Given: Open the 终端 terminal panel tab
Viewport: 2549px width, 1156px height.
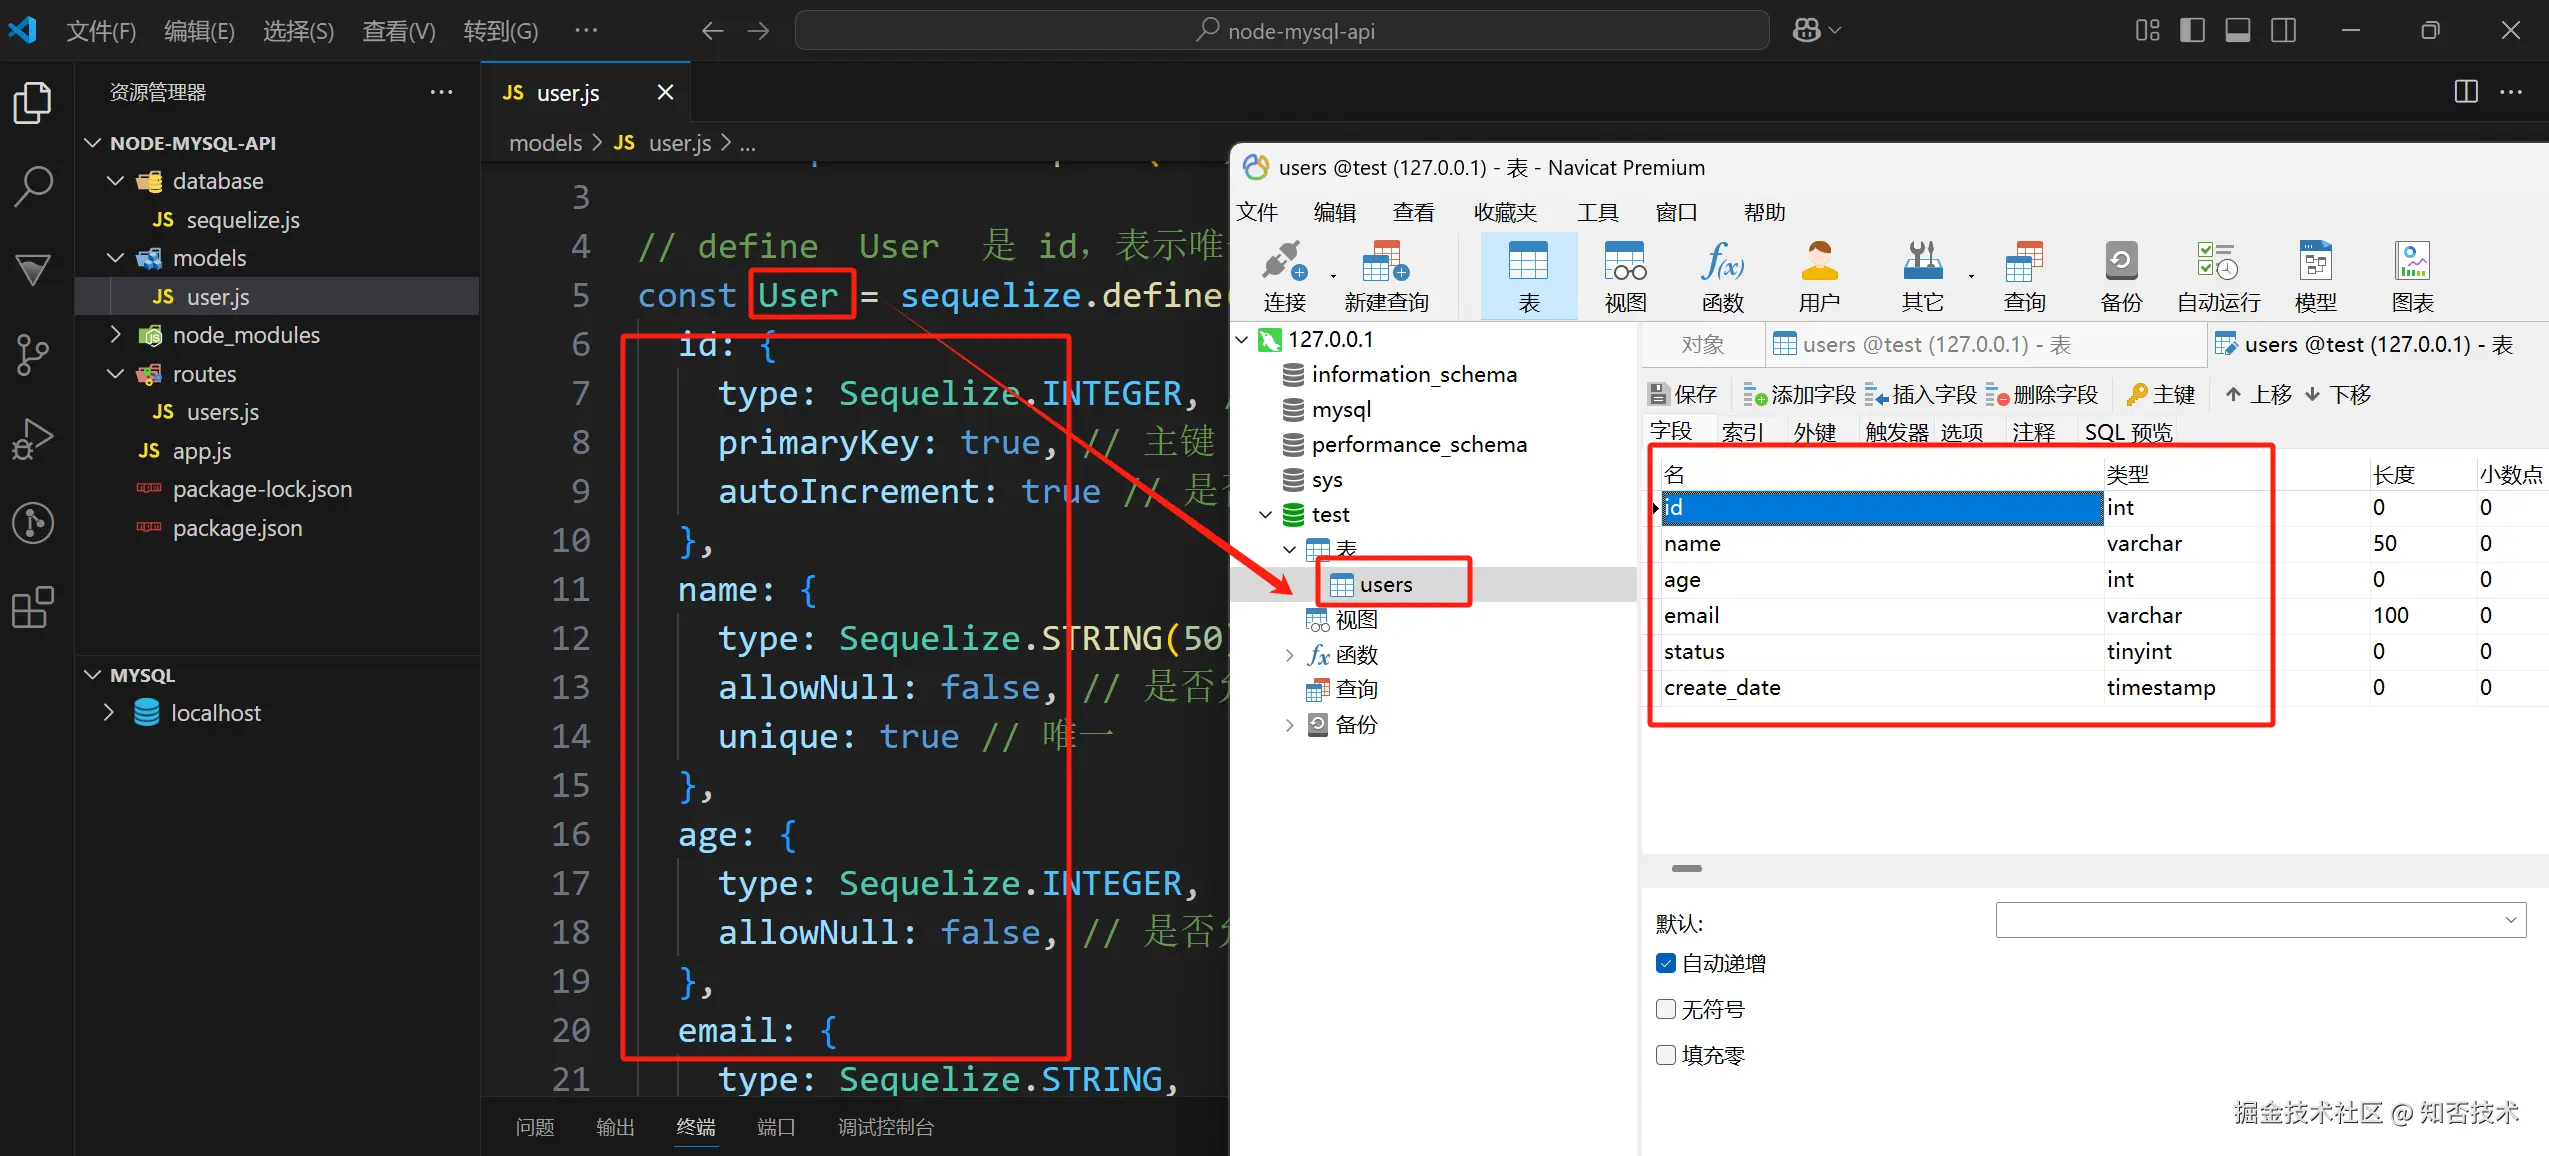Looking at the screenshot, I should point(695,1127).
